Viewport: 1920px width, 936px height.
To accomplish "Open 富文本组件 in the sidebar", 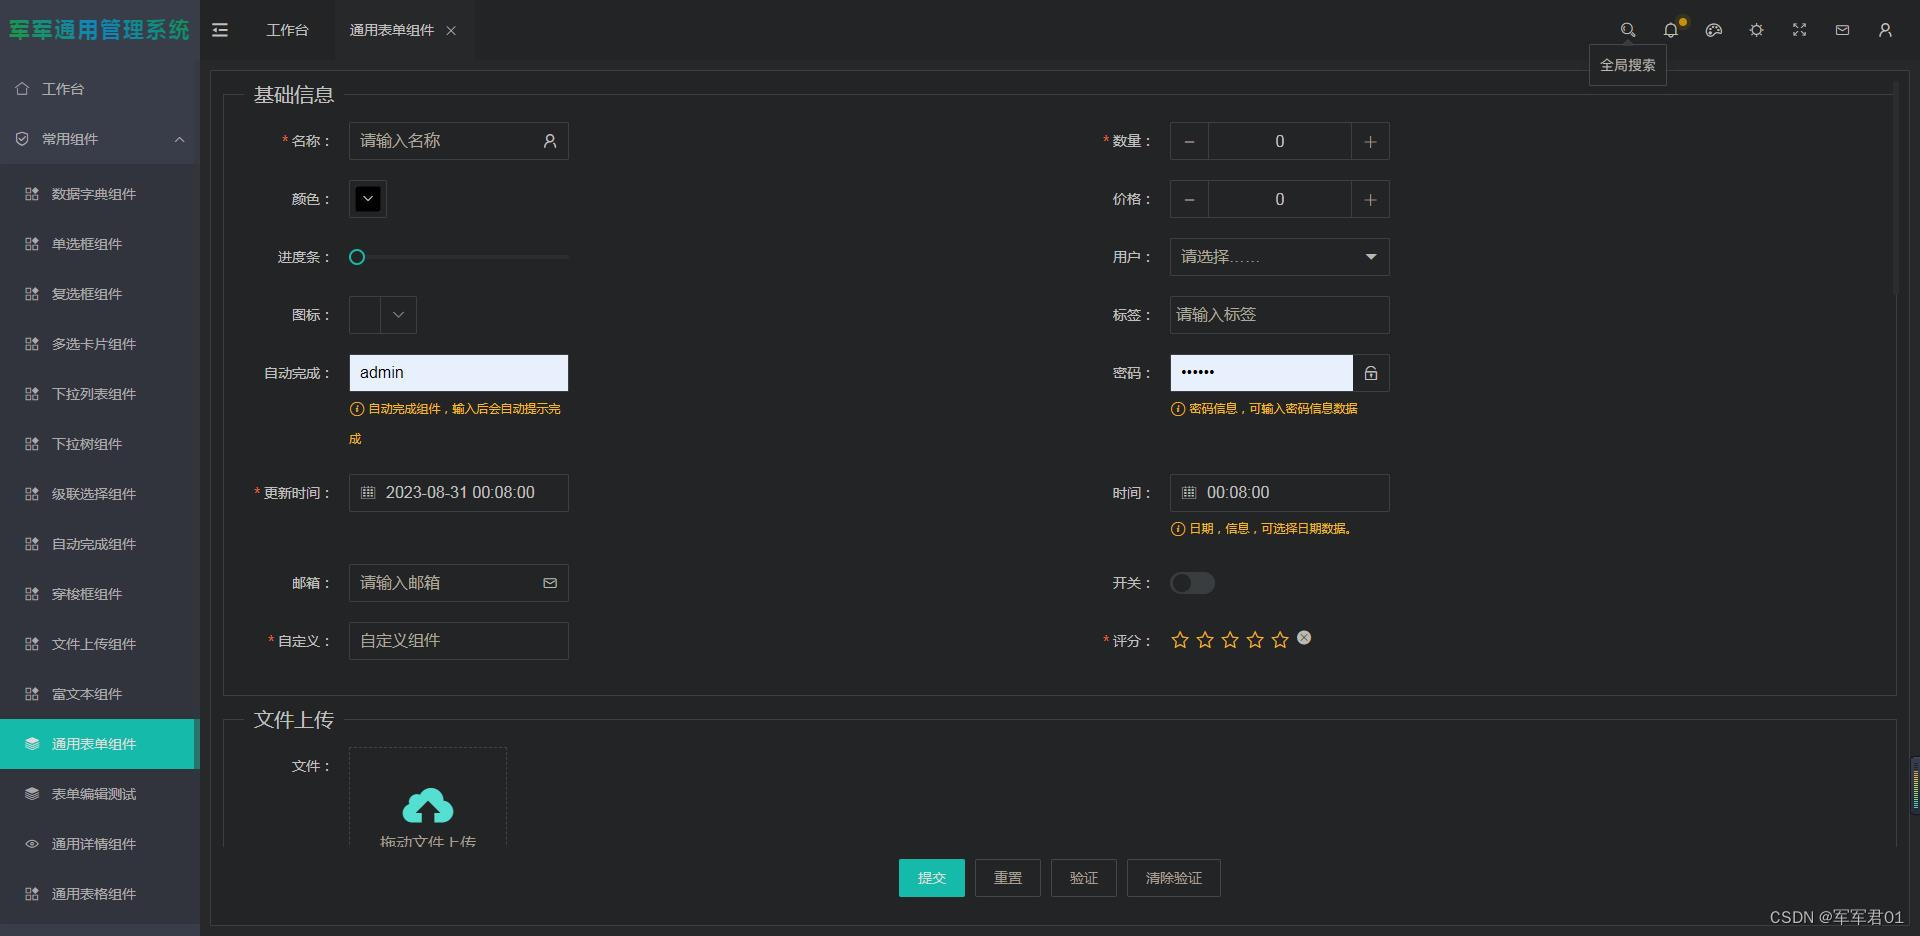I will (100, 694).
